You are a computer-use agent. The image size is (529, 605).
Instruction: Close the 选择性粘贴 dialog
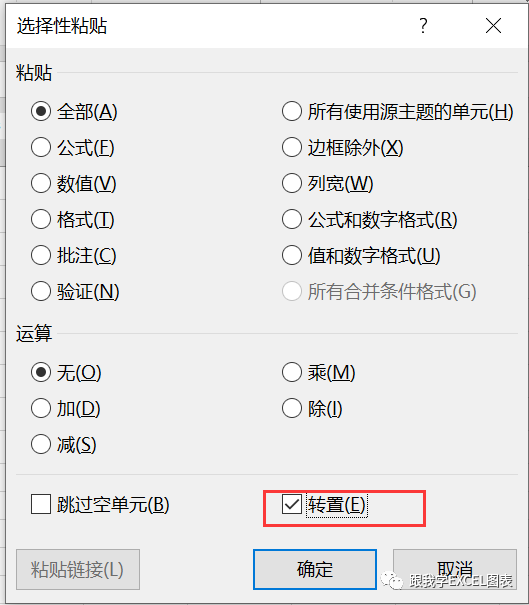493,26
